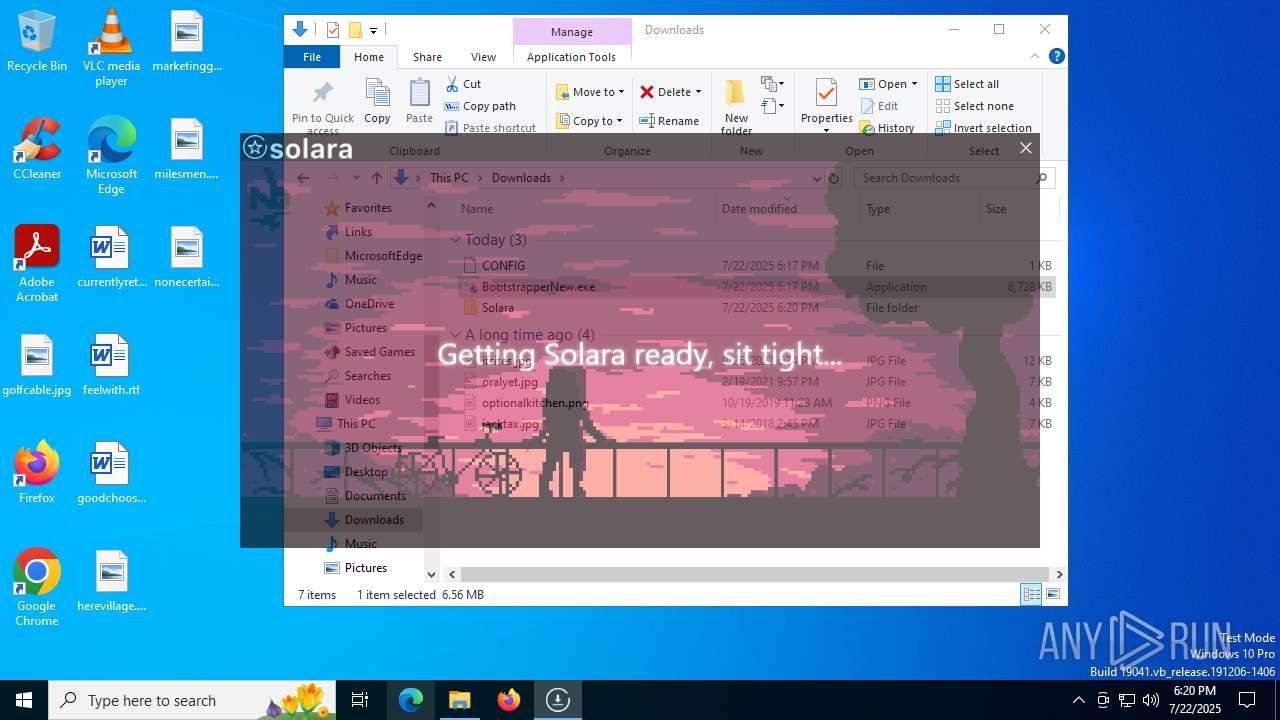The width and height of the screenshot is (1280, 720).
Task: Create a New folder
Action: (736, 107)
